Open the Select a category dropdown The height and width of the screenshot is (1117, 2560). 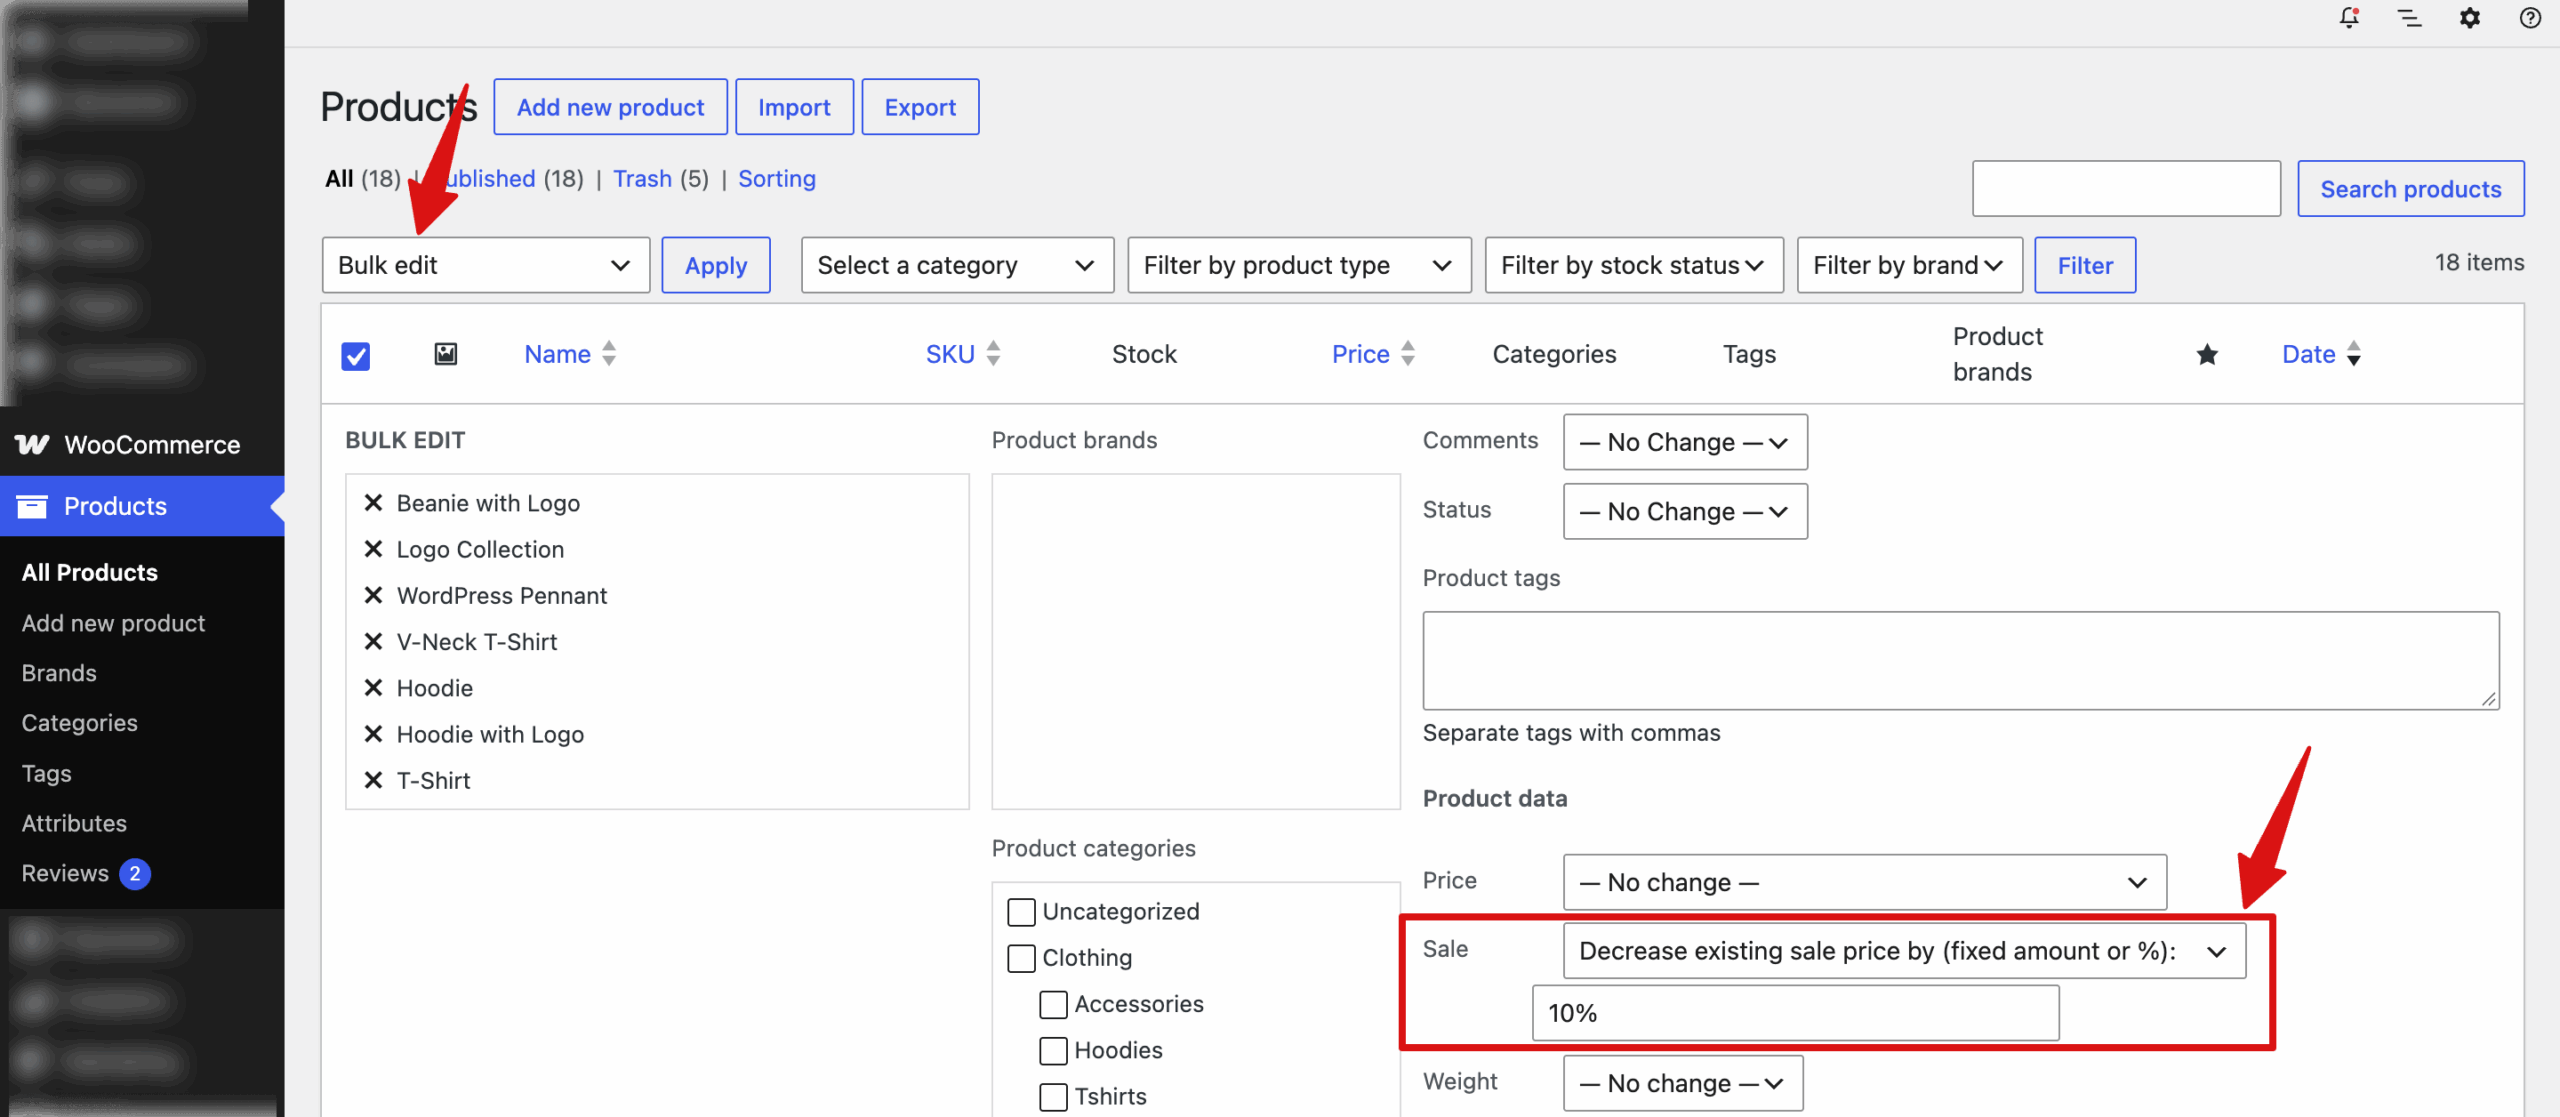(x=957, y=265)
